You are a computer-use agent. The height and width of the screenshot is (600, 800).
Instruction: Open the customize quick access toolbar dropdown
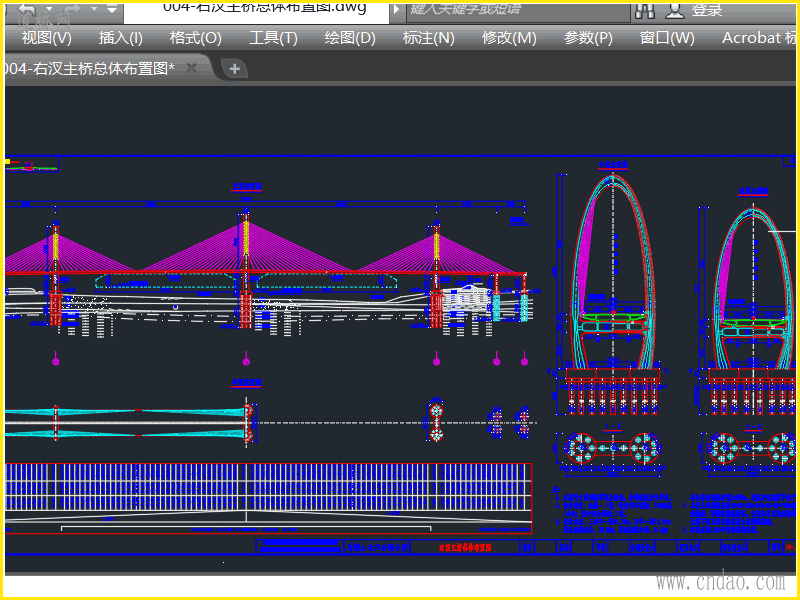pyautogui.click(x=112, y=9)
